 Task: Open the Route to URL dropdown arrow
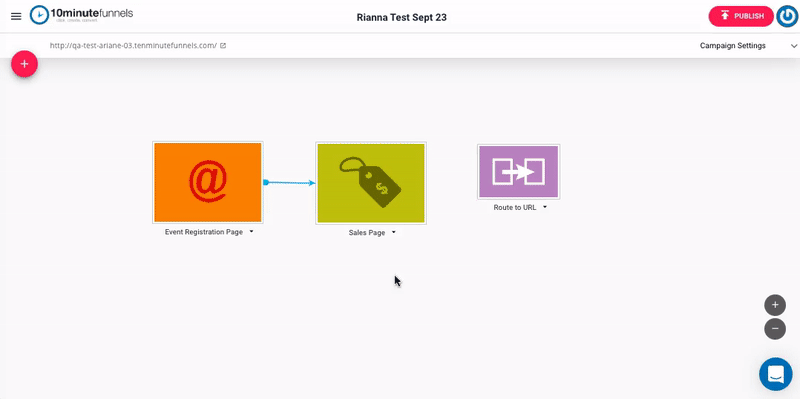click(544, 208)
